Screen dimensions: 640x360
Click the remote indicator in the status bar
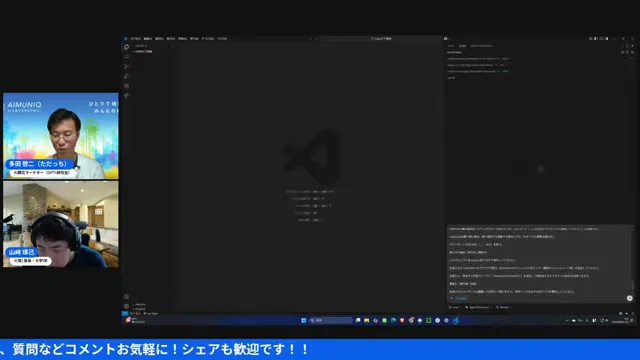125,313
